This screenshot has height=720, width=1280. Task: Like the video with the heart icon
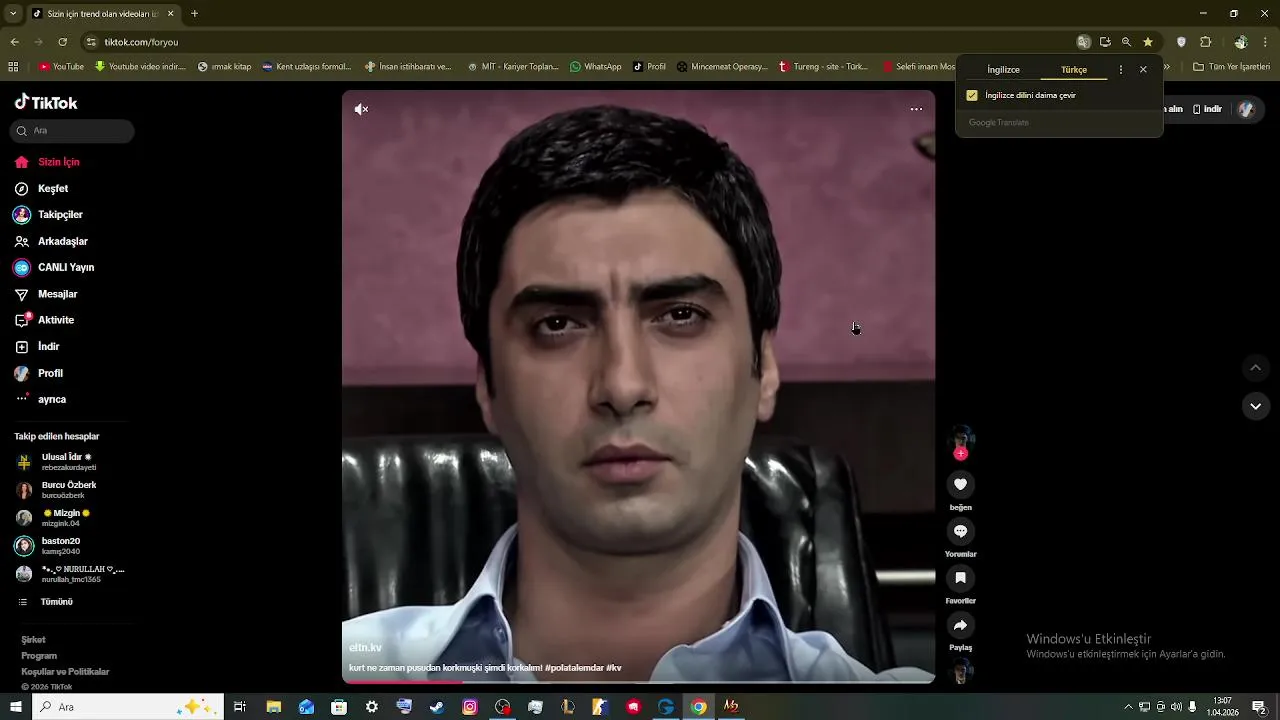click(960, 484)
